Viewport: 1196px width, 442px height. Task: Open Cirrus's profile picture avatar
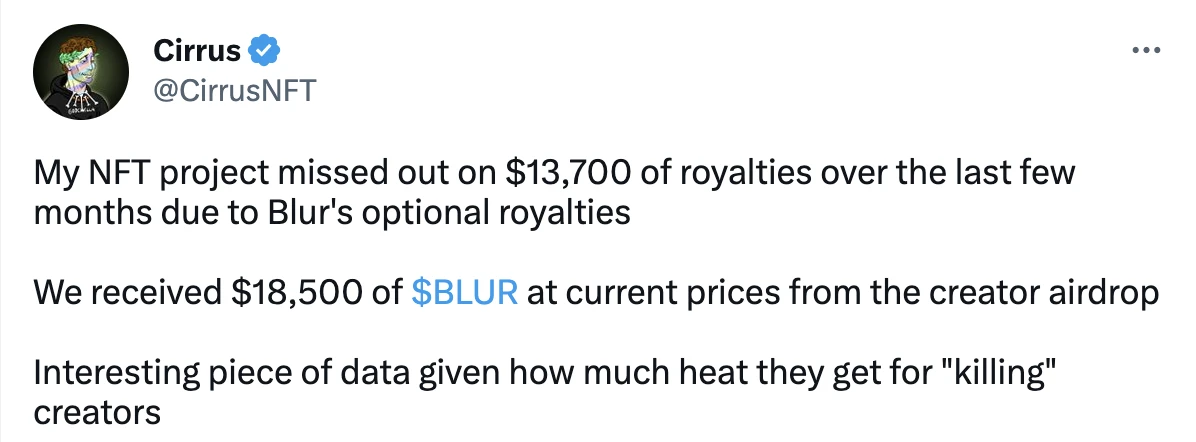click(x=81, y=72)
